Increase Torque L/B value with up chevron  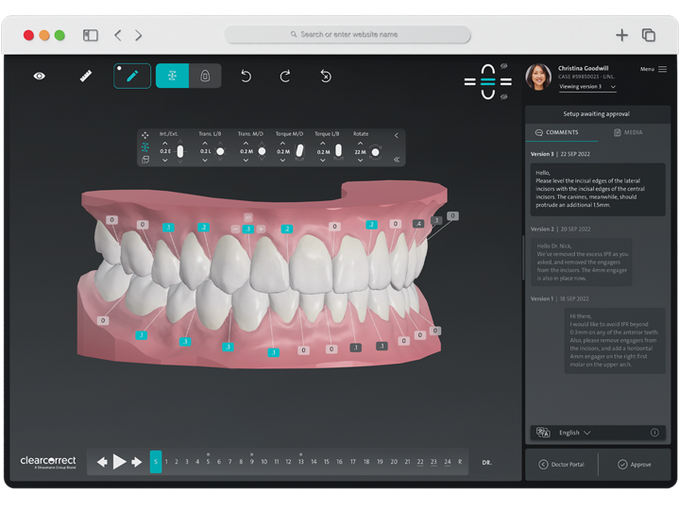click(x=322, y=143)
